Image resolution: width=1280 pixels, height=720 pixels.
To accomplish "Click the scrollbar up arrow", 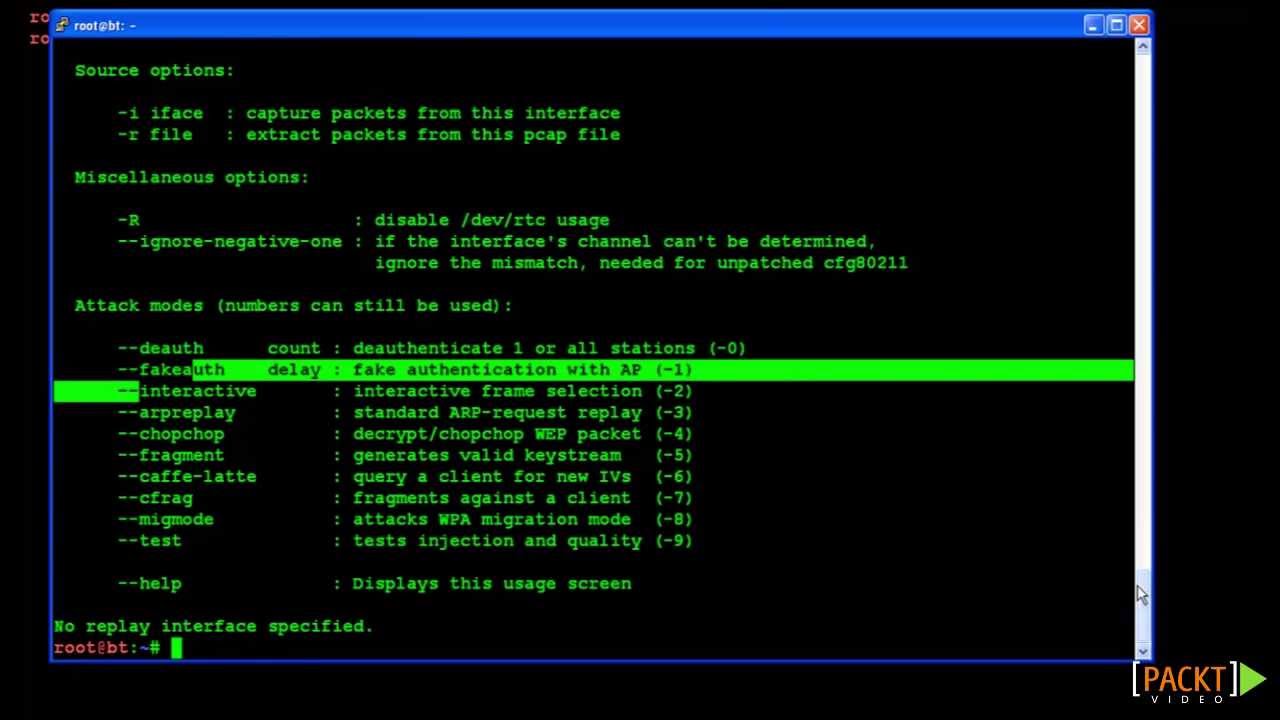I will tap(1143, 47).
